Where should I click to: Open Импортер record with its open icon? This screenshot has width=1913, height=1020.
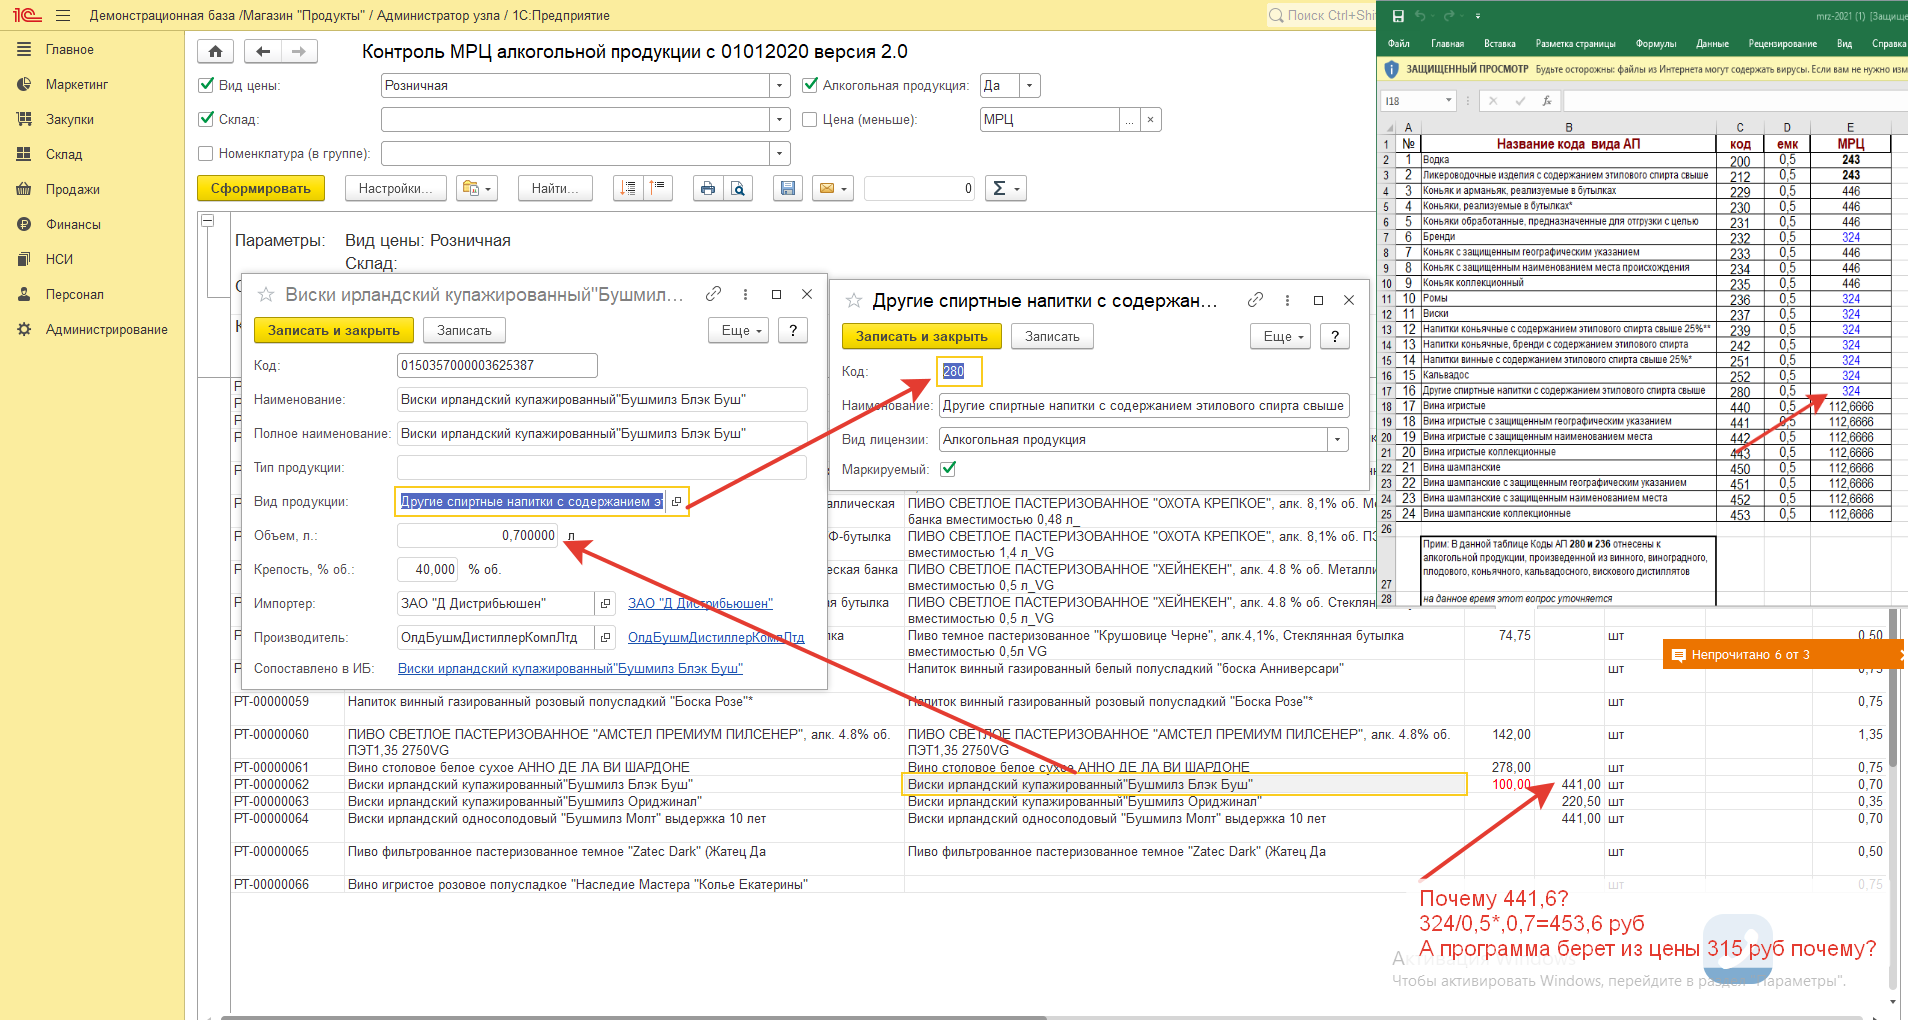click(605, 603)
